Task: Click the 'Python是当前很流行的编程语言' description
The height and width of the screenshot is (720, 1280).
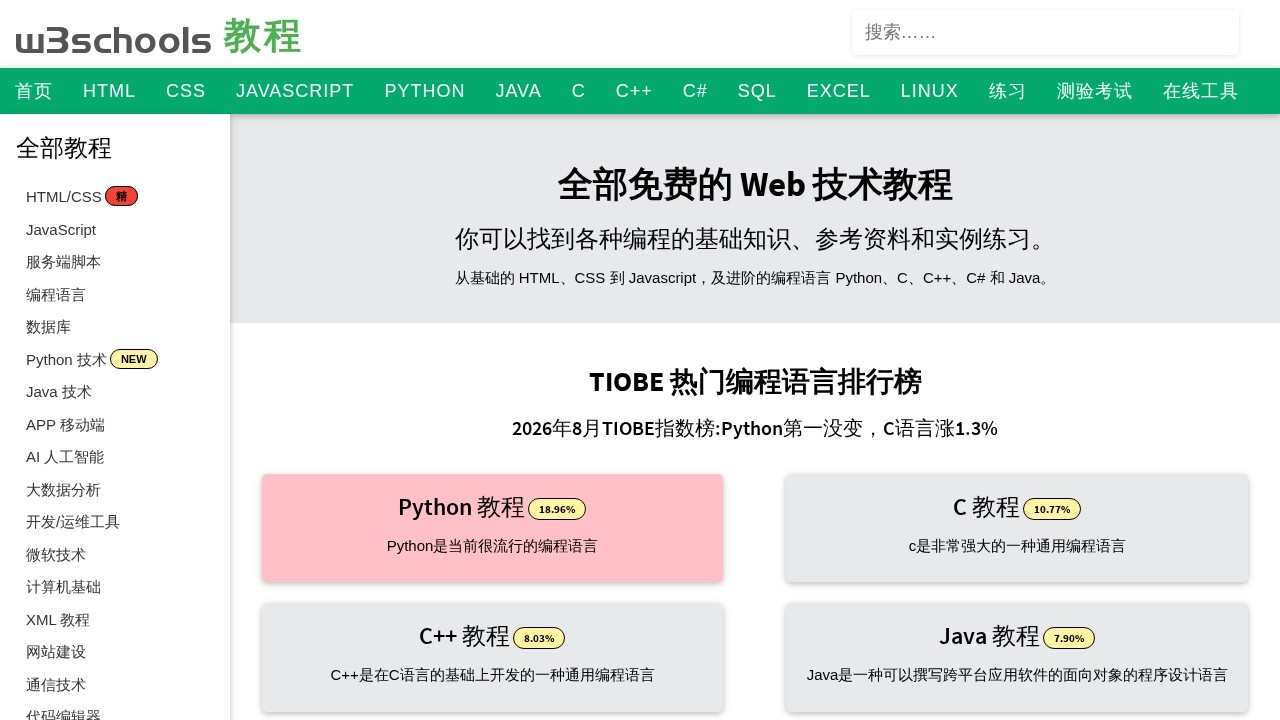Action: tap(492, 546)
